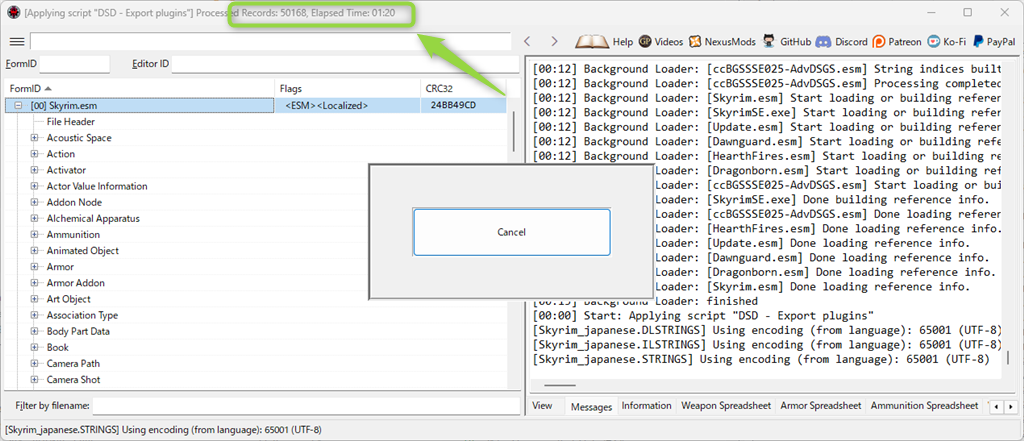Expand the Book group
This screenshot has height=441, width=1024.
point(35,348)
